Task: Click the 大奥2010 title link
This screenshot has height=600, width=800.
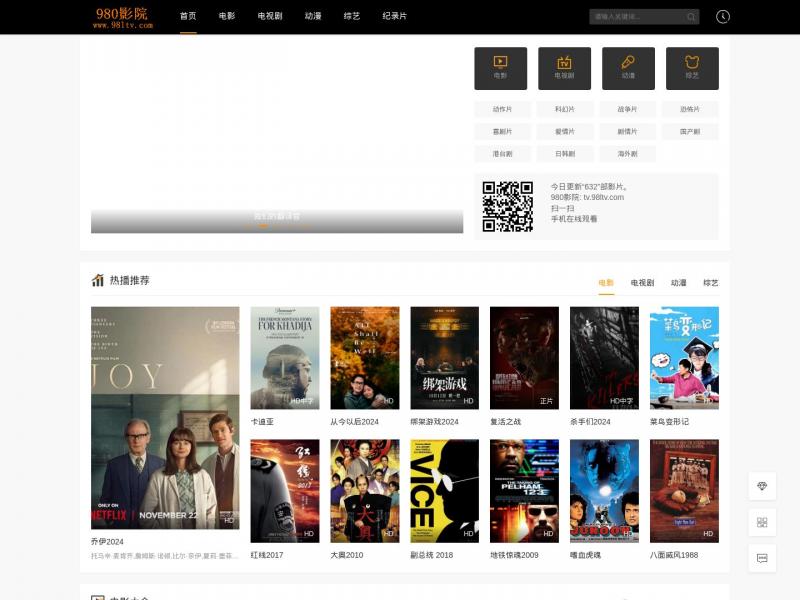Action: (x=347, y=555)
